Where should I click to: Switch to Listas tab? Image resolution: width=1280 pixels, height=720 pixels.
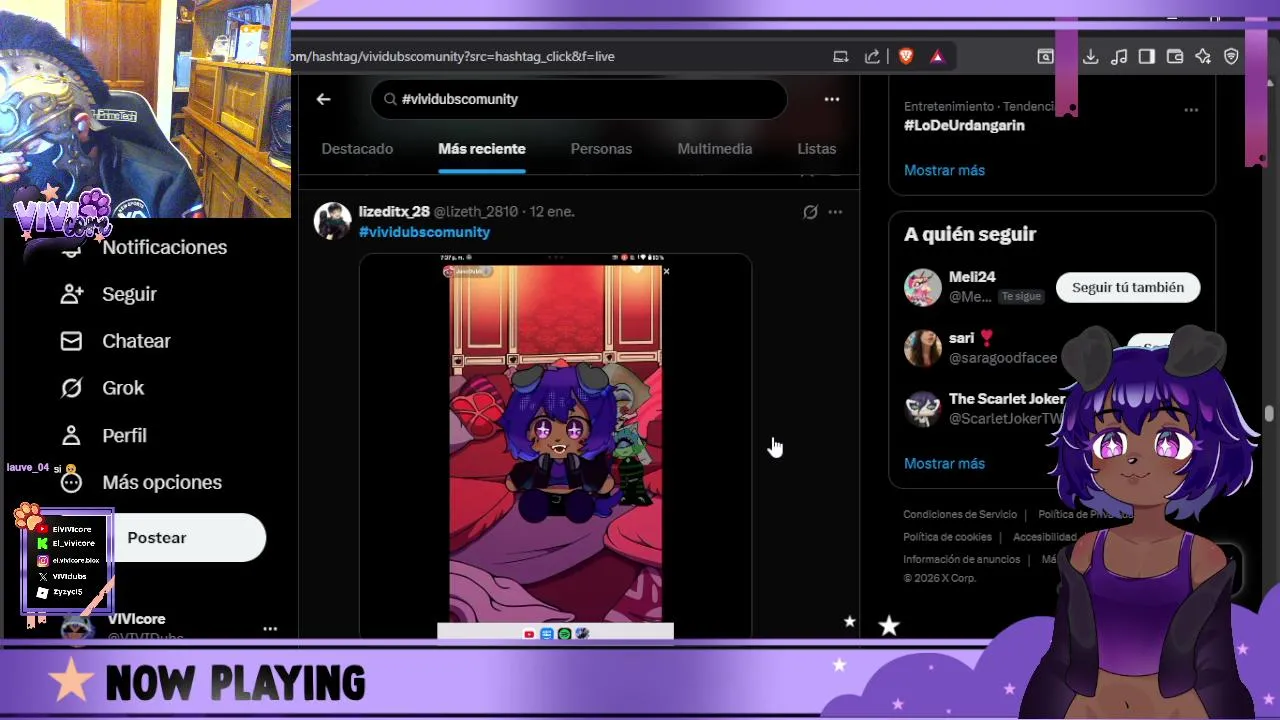click(816, 149)
